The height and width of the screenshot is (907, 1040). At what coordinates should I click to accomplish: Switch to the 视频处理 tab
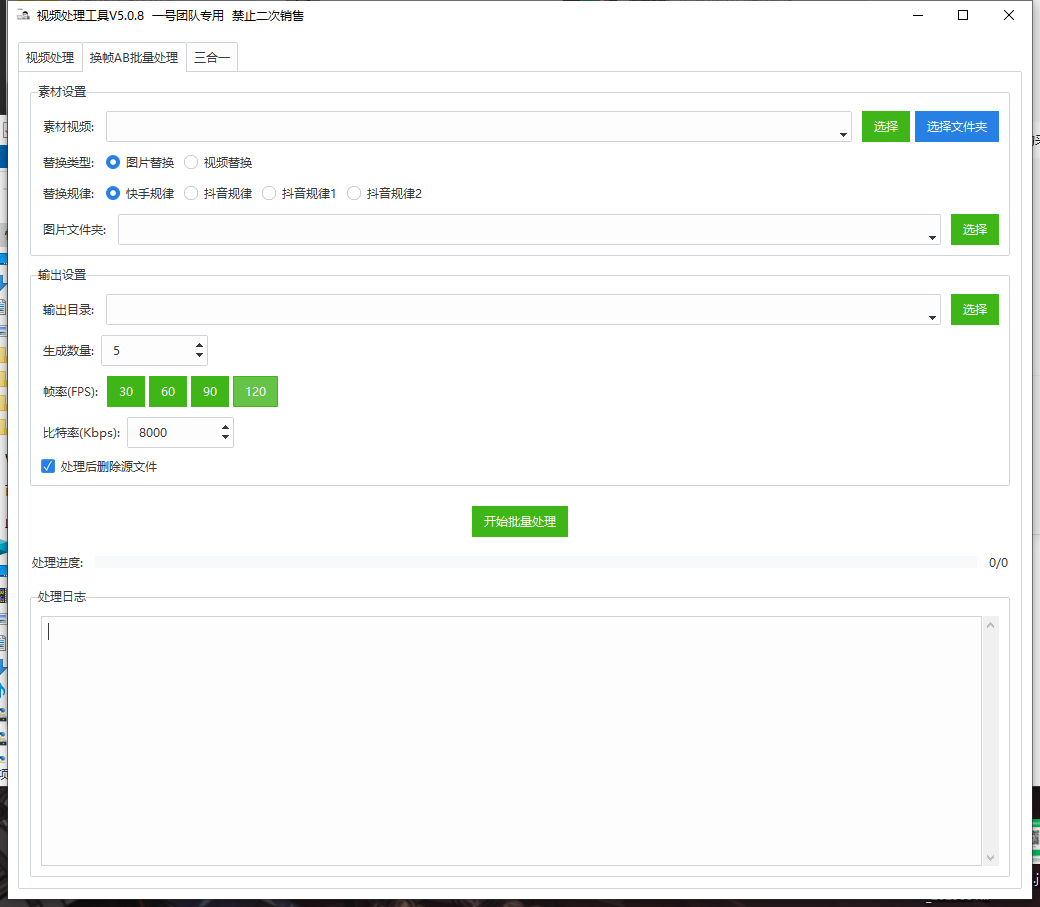[50, 58]
